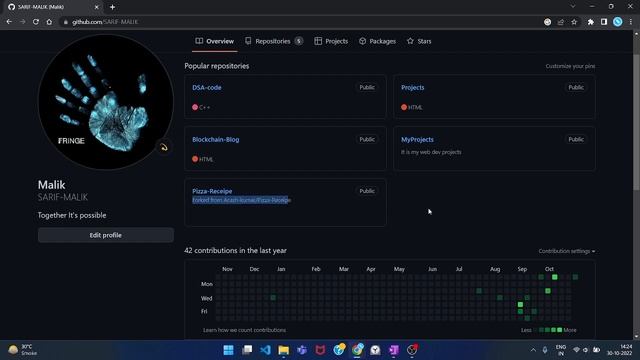The image size is (640, 360).
Task: Open the Task View taskbar icon
Action: click(x=247, y=350)
